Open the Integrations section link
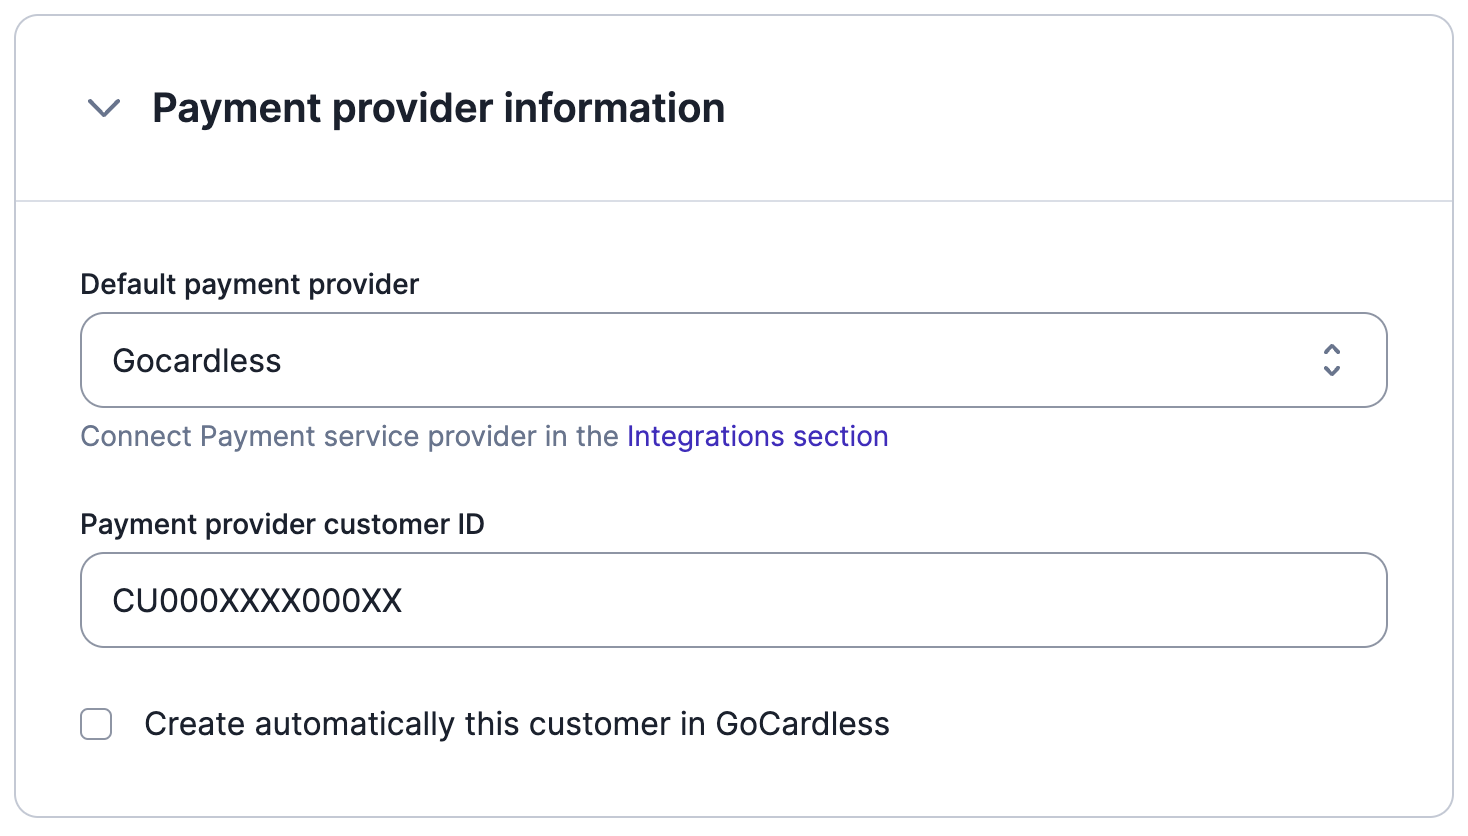The width and height of the screenshot is (1468, 836). click(x=757, y=437)
